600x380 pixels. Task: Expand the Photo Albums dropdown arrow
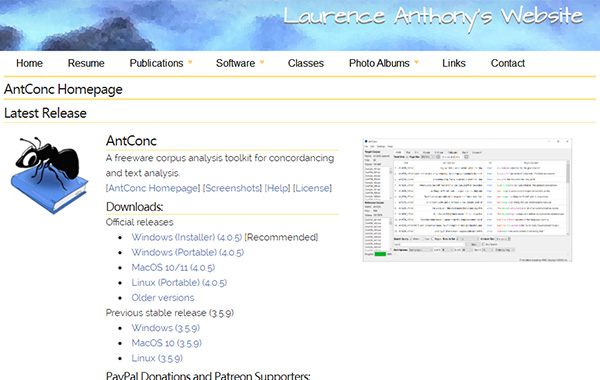click(x=417, y=62)
